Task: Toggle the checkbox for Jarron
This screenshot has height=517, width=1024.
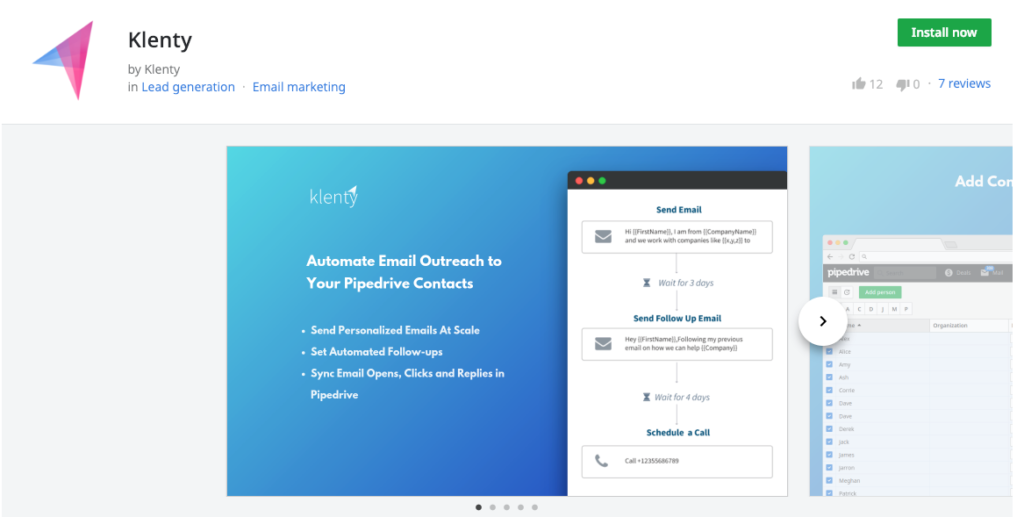Action: [x=829, y=467]
